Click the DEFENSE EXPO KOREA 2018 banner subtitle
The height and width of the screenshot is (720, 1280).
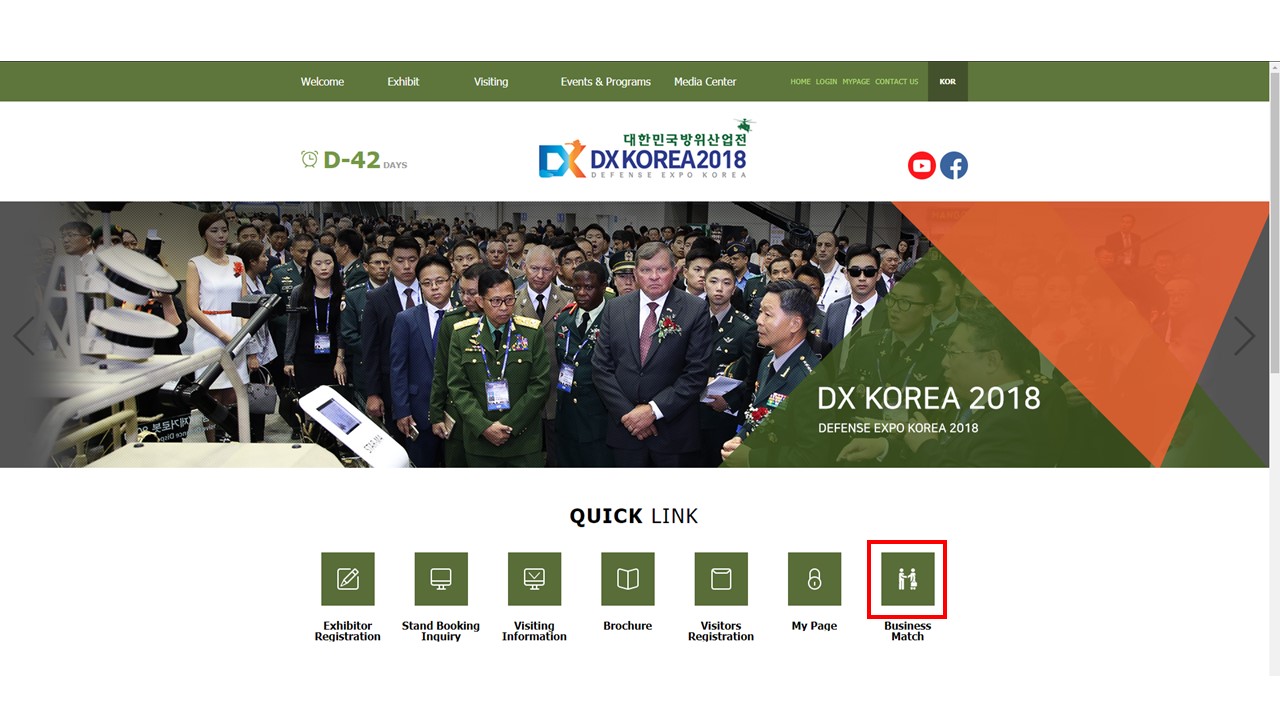[x=898, y=428]
